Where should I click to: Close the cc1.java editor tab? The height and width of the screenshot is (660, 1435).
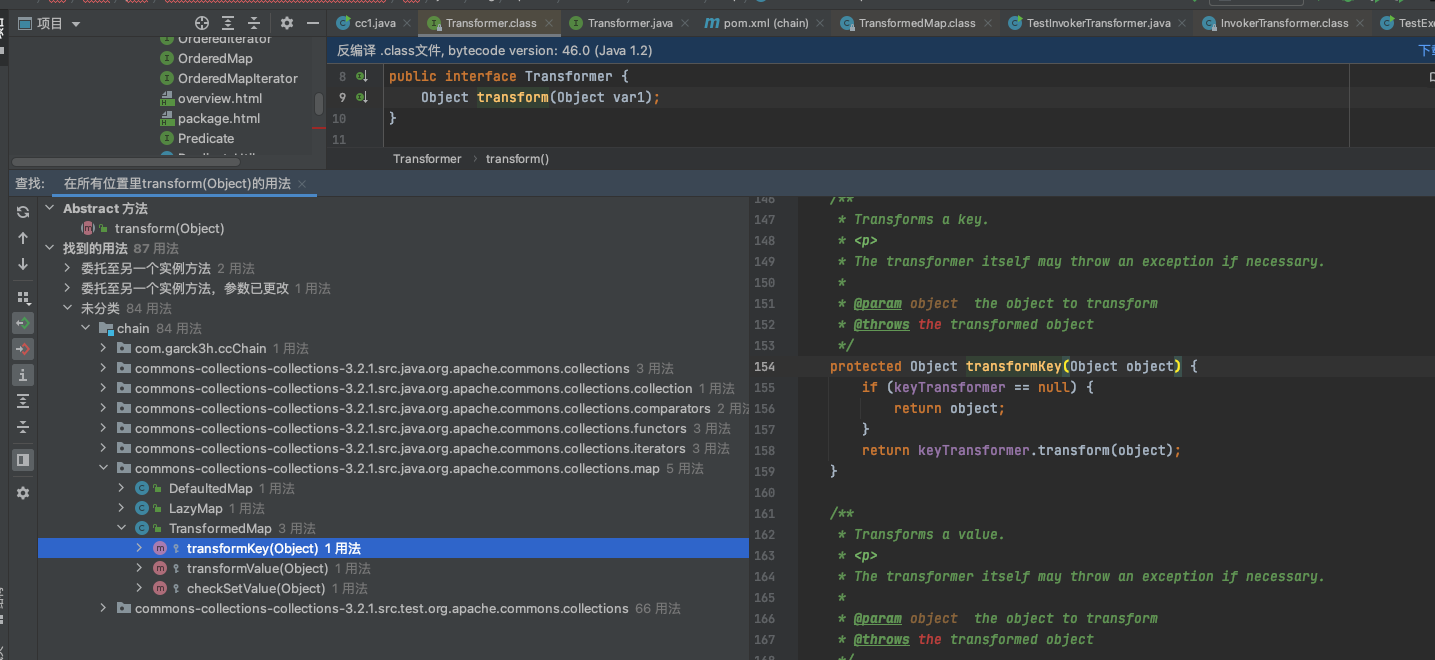coord(408,23)
